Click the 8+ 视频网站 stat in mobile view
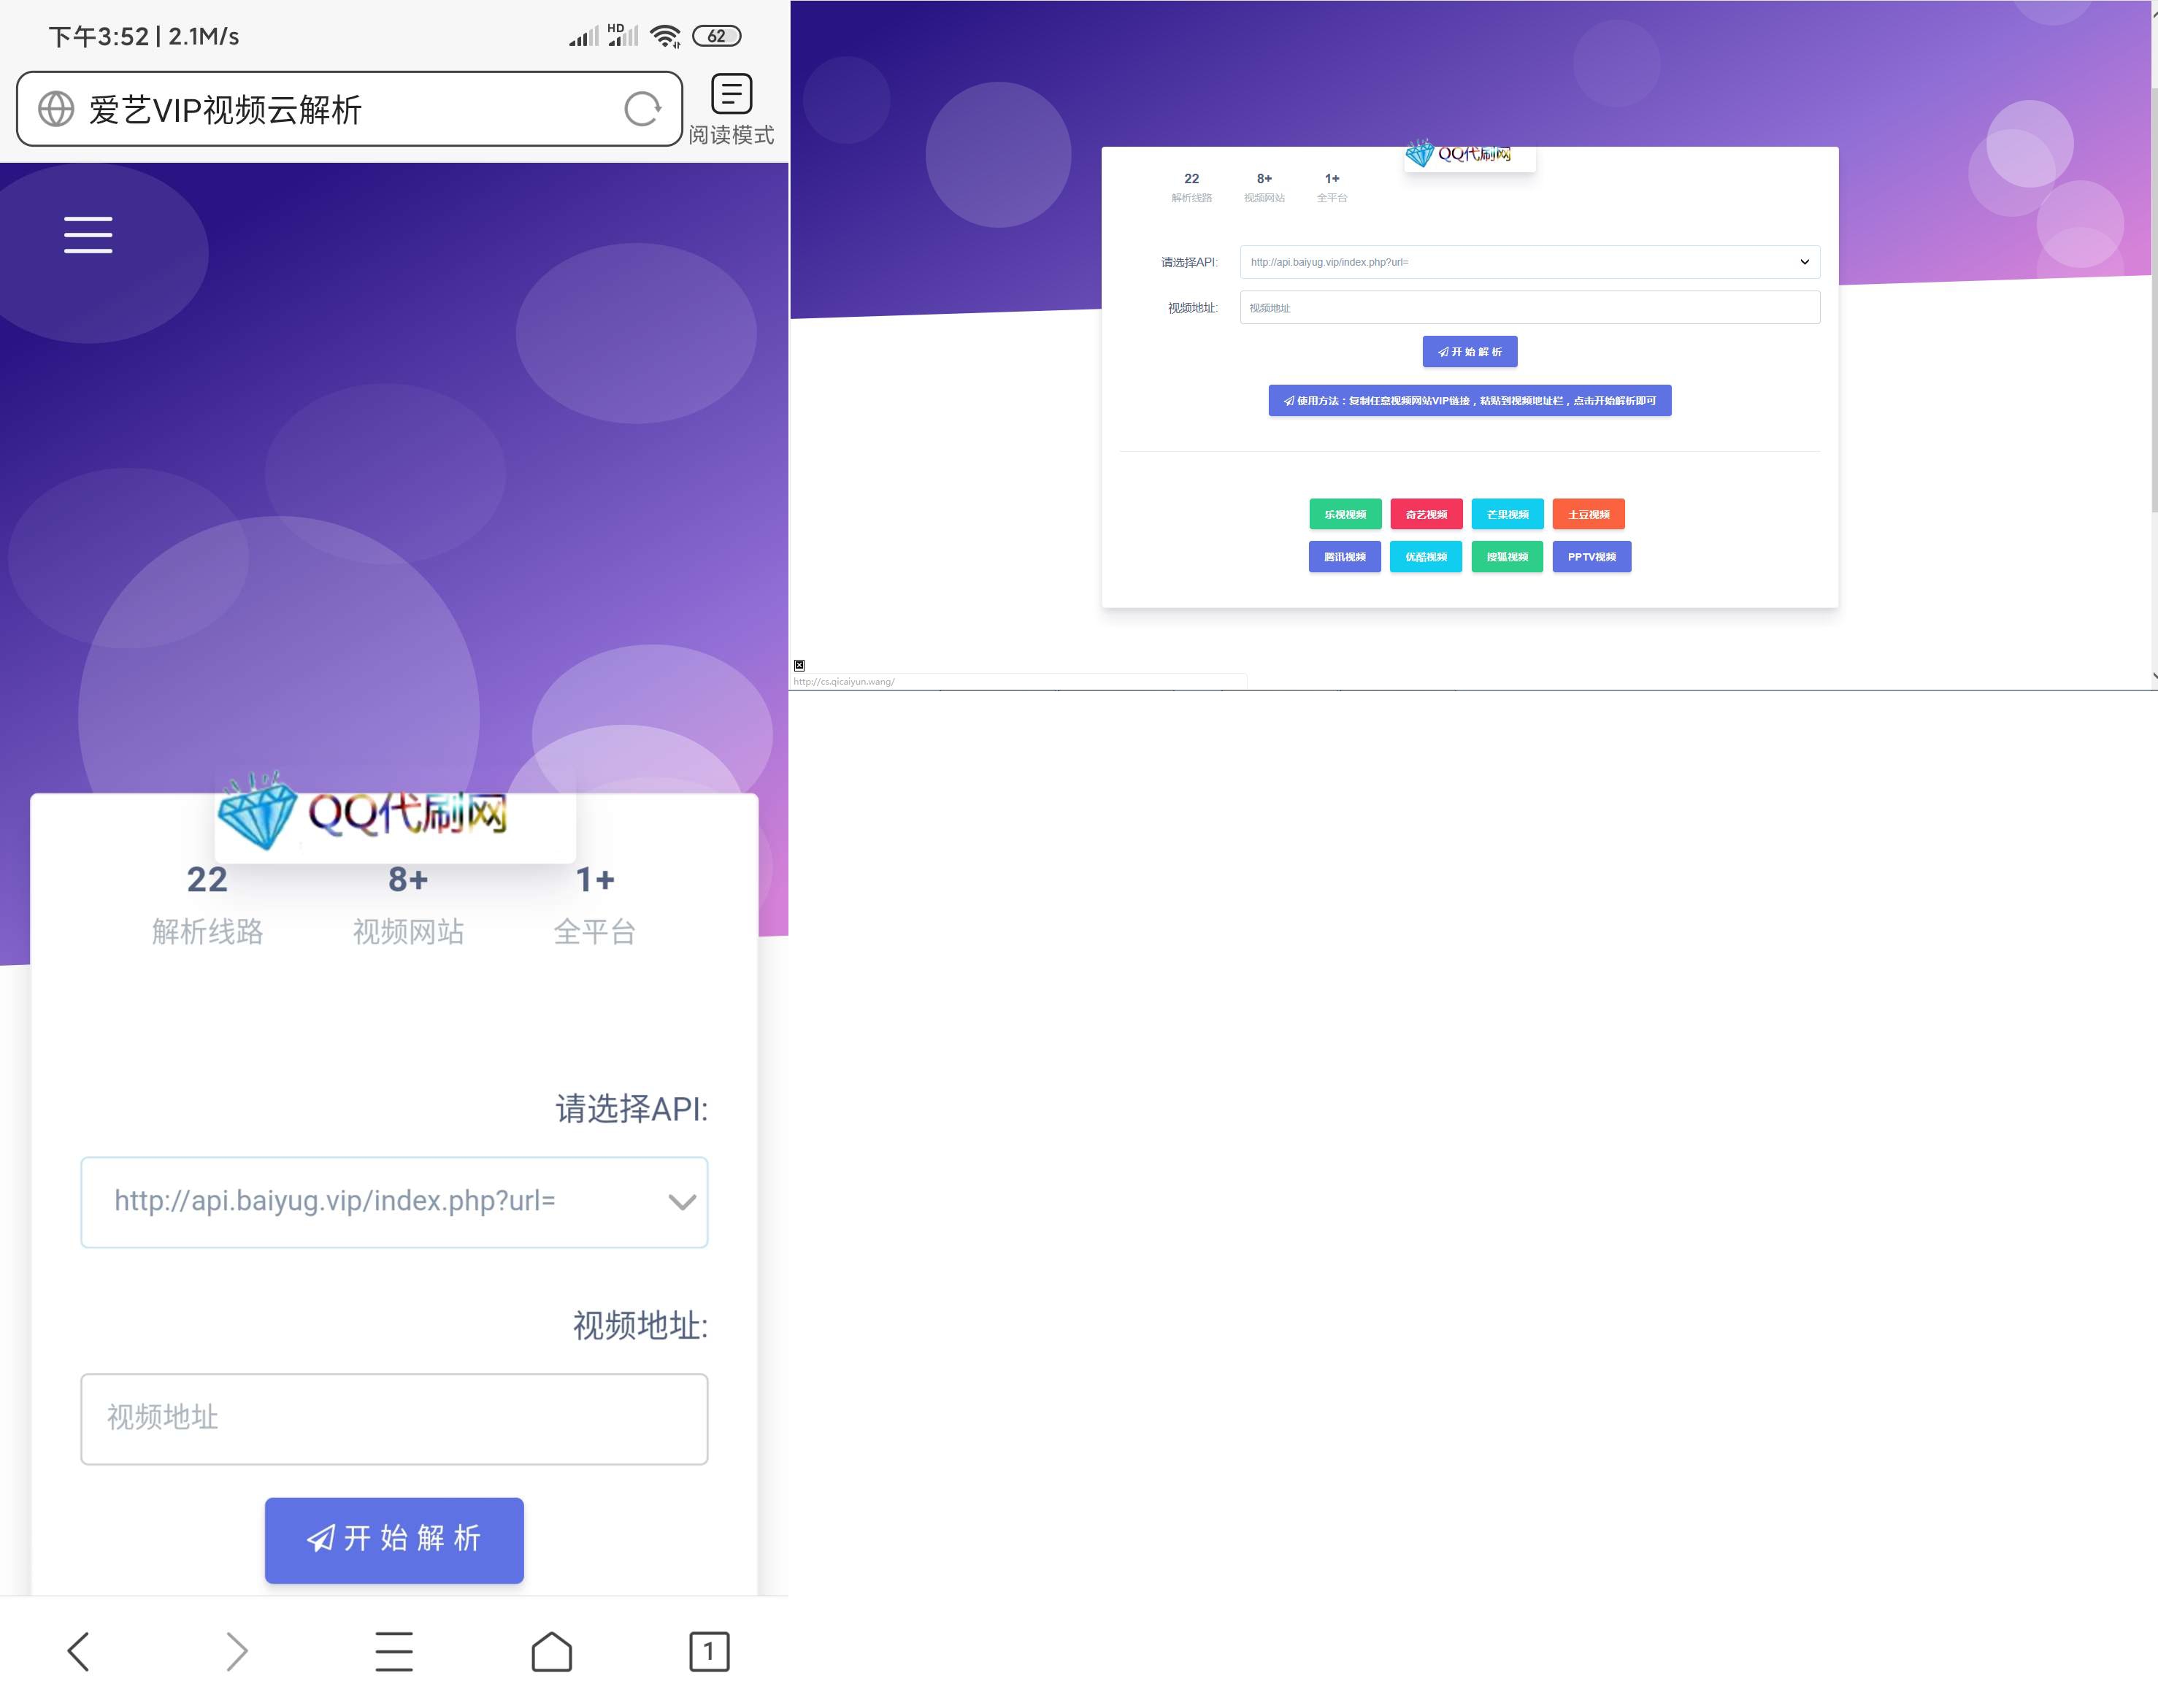 click(x=408, y=905)
